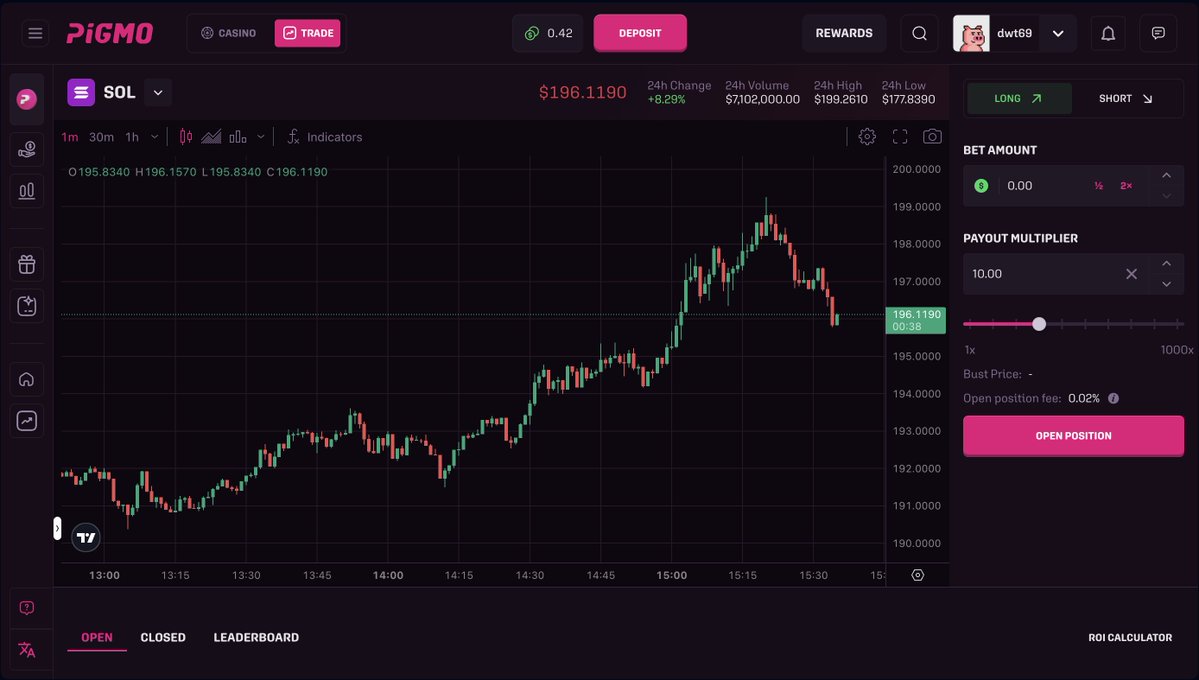Open chart settings gear

[866, 136]
